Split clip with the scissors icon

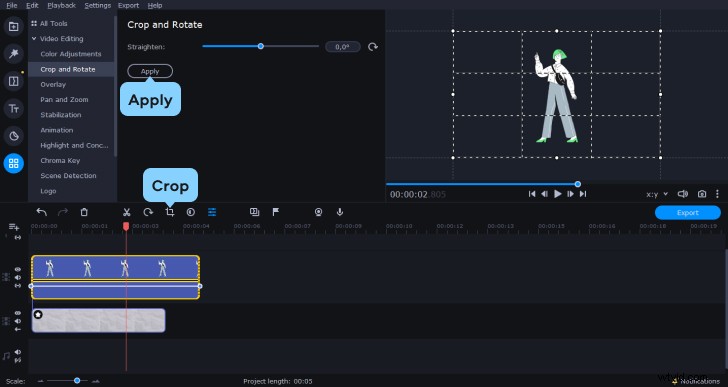[126, 212]
